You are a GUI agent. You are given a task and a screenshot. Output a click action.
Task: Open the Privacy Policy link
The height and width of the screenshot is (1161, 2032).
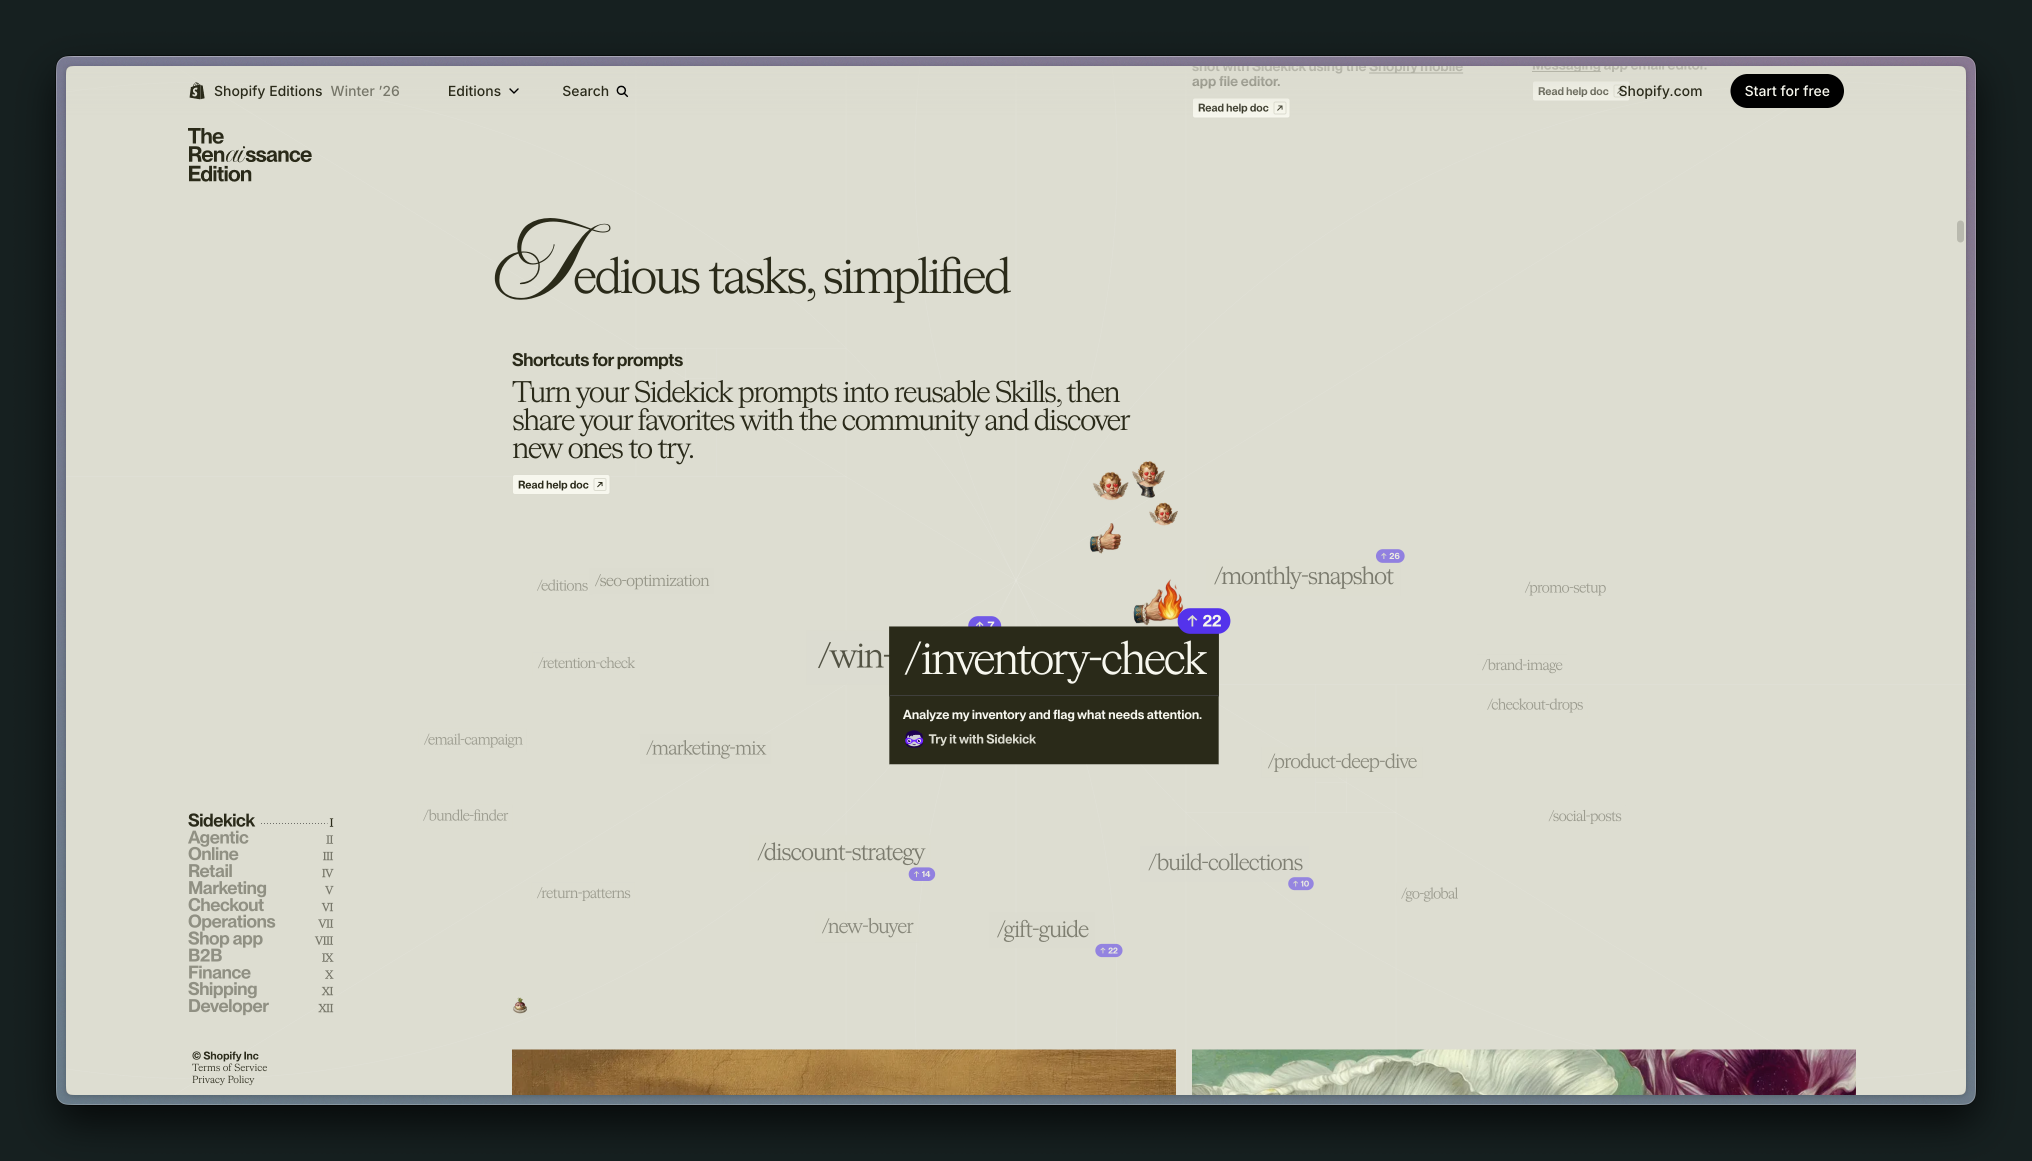click(223, 1080)
